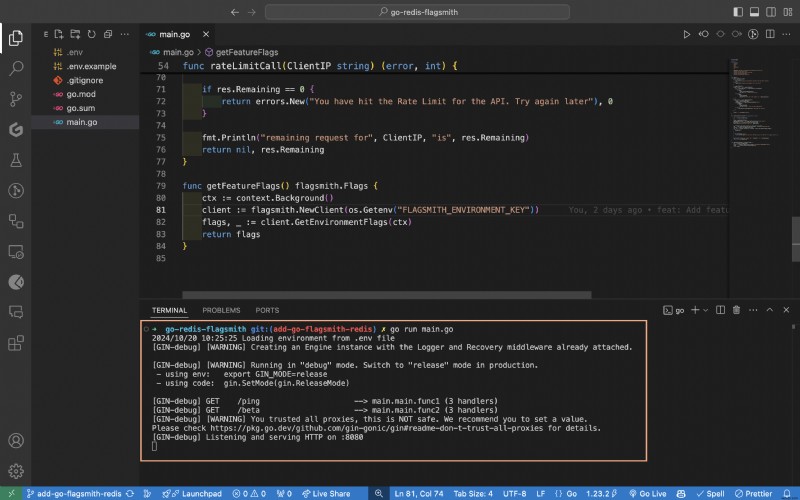Open the Search view in activity bar
The width and height of the screenshot is (800, 500).
tap(16, 68)
